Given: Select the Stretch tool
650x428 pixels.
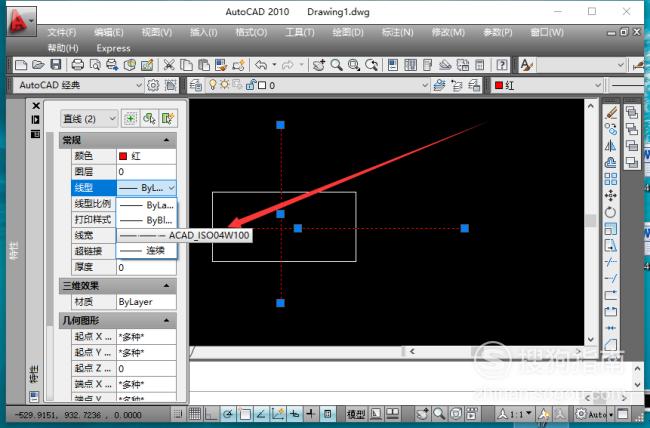Looking at the screenshot, I should tap(611, 245).
